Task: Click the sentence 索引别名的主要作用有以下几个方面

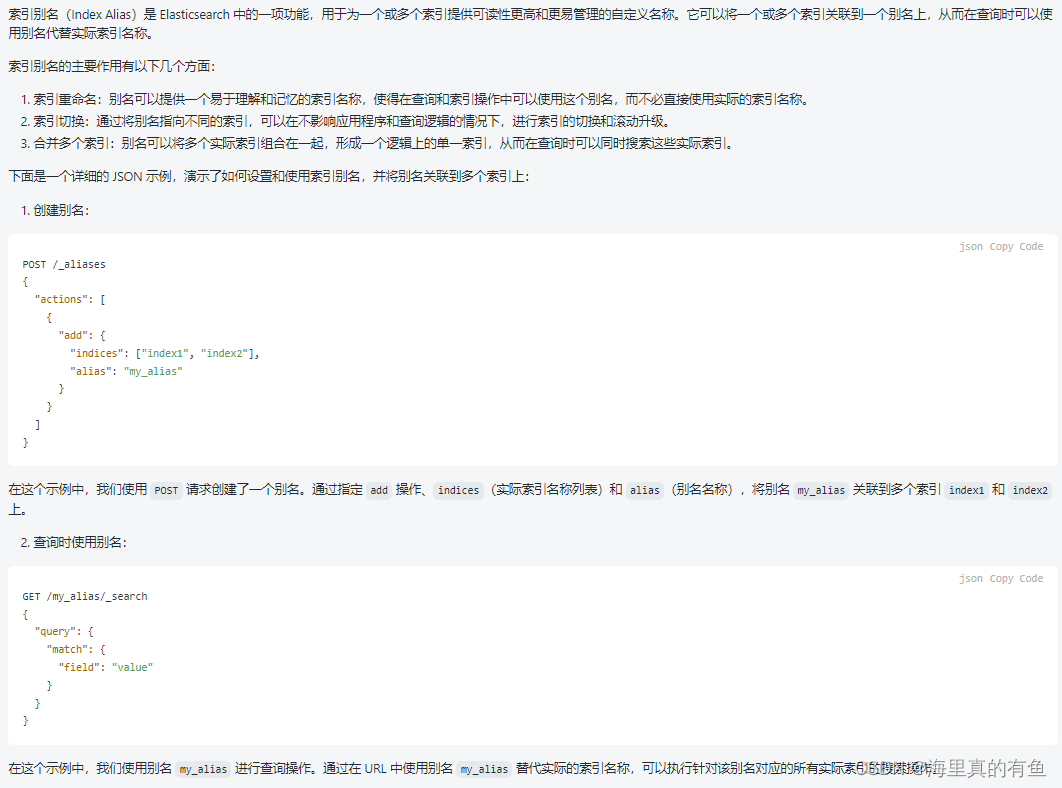Action: pyautogui.click(x=112, y=66)
